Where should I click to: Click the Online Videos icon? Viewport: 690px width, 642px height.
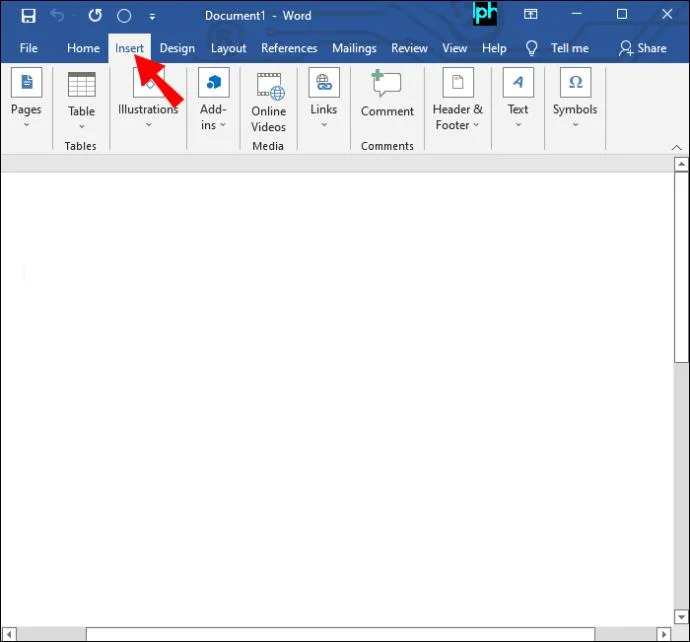pyautogui.click(x=270, y=86)
